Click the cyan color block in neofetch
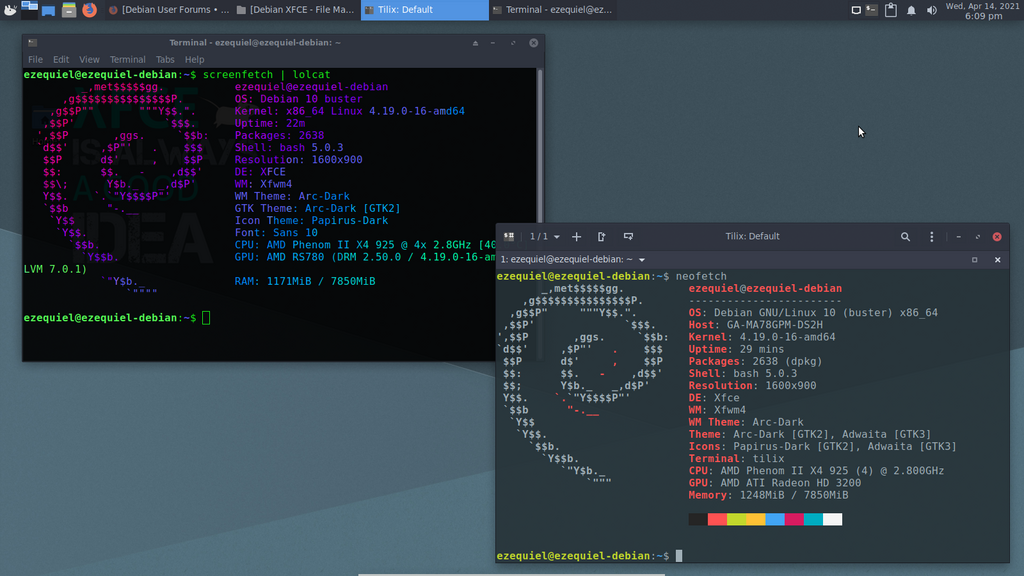This screenshot has width=1024, height=576. coord(813,519)
